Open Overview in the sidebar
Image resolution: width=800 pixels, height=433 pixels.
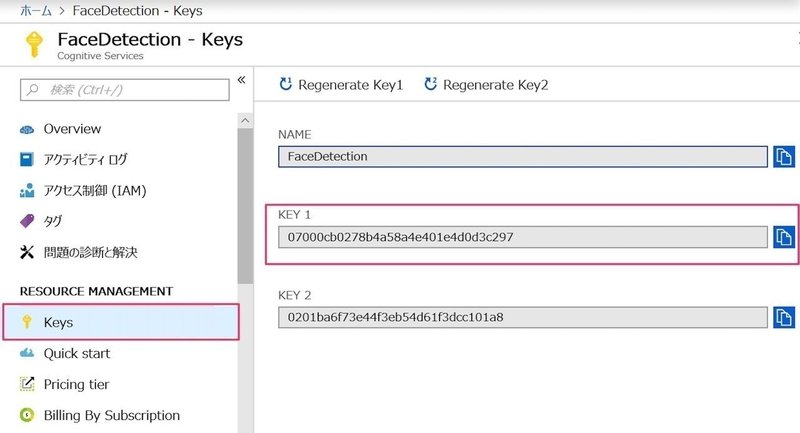coord(72,129)
